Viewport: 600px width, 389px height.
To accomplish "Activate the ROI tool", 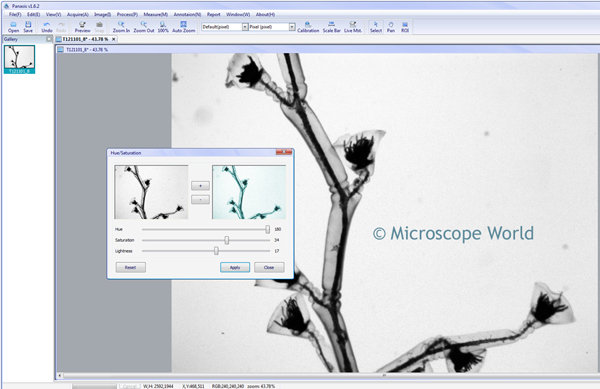I will coord(405,27).
